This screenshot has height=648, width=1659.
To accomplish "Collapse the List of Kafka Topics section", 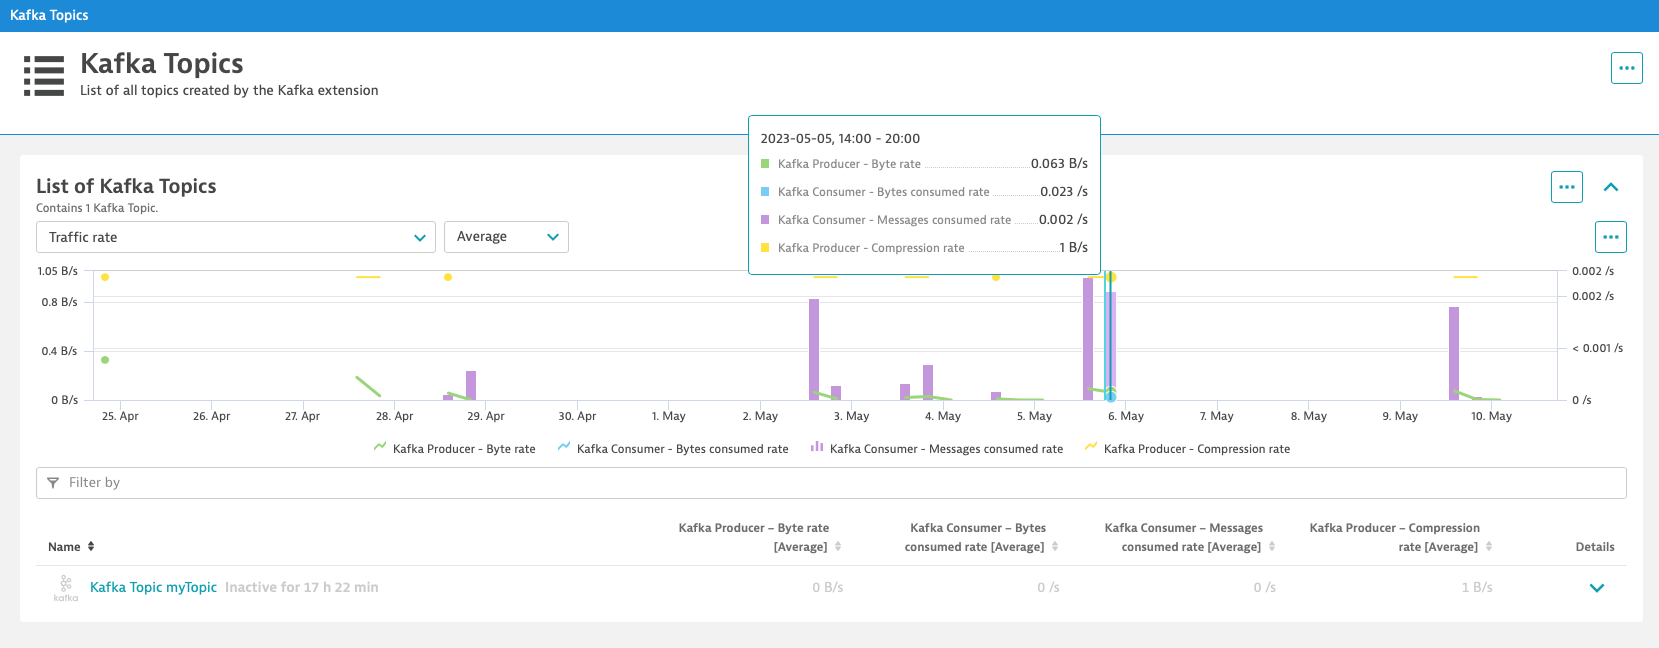I will 1611,187.
